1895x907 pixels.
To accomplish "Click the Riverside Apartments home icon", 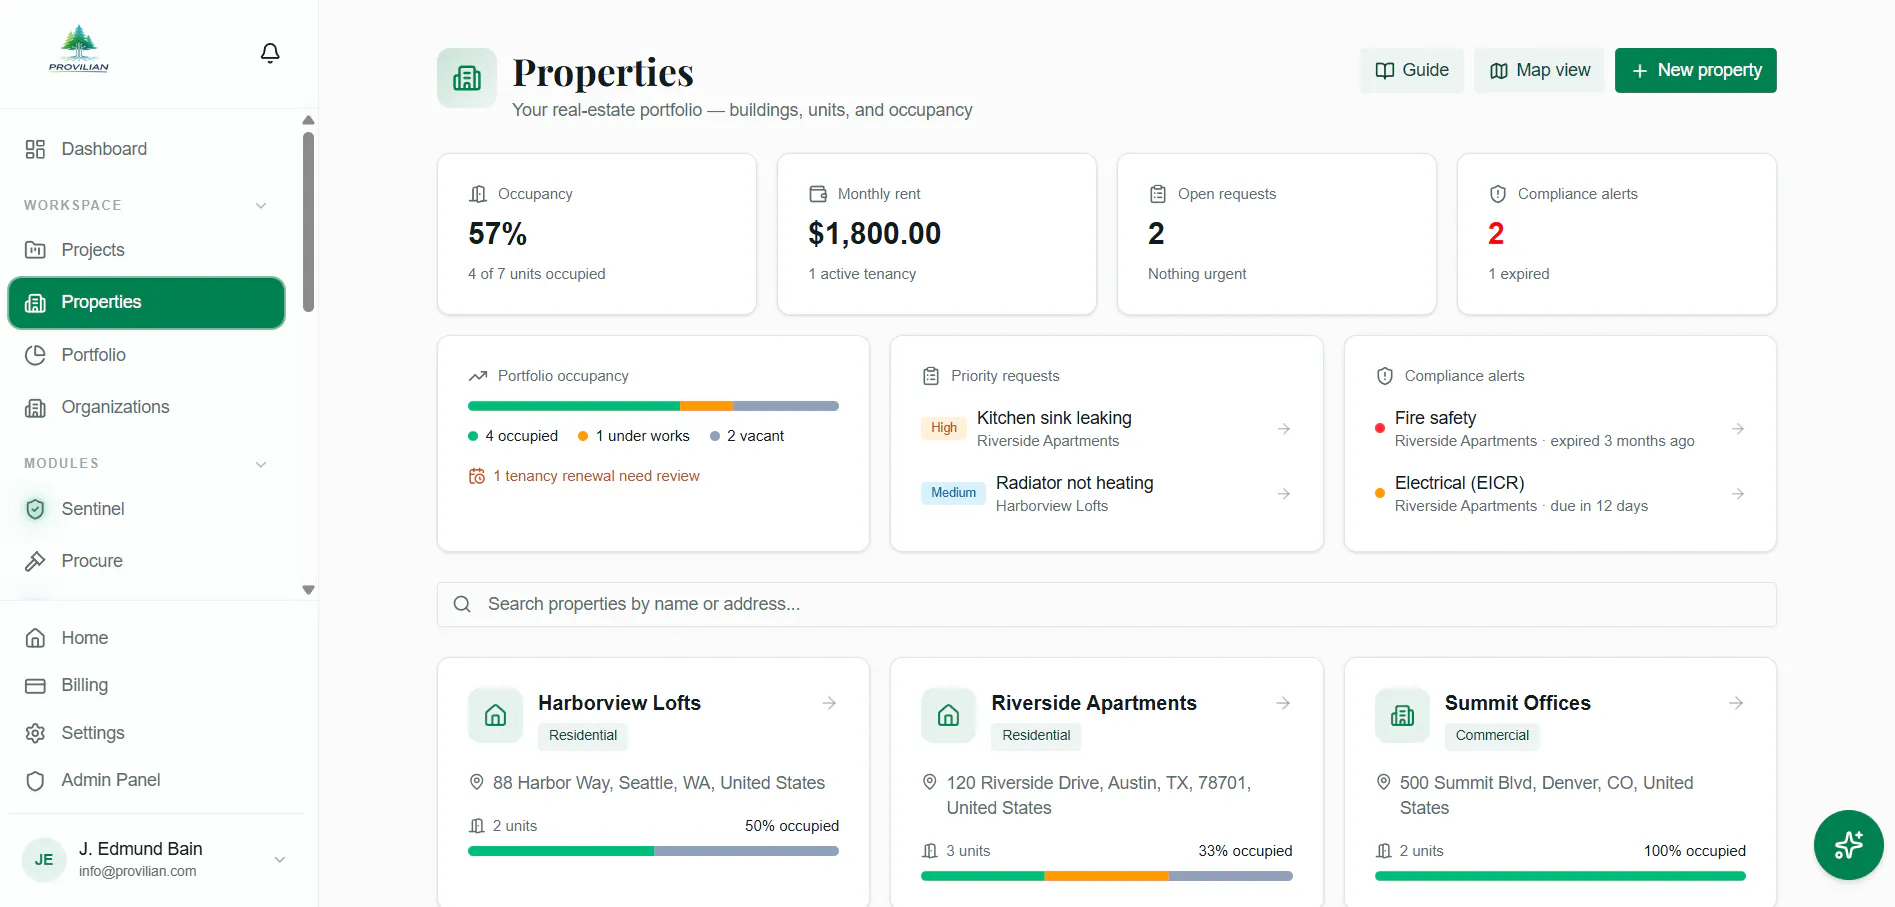I will click(x=948, y=715).
